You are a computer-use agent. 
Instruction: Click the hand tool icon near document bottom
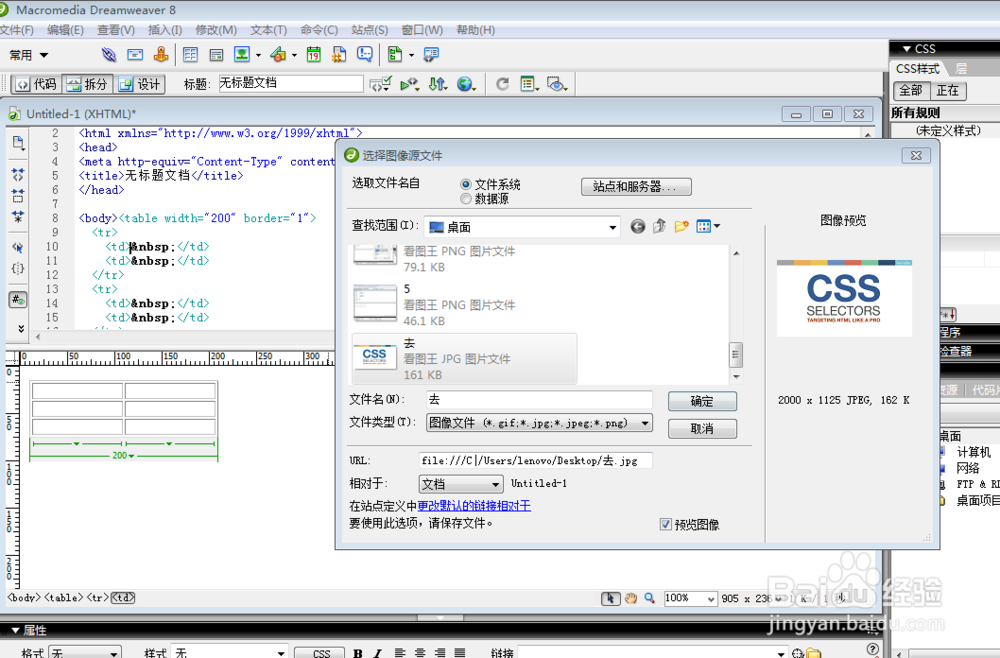click(x=630, y=598)
